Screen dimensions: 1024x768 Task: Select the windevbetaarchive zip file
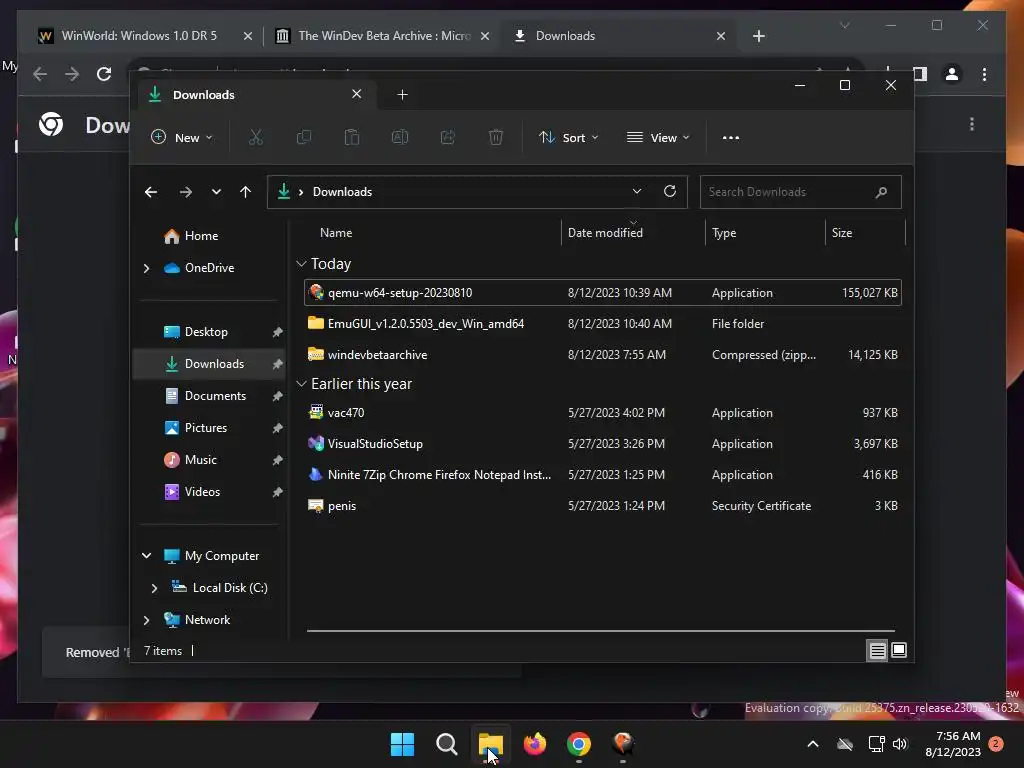(x=602, y=355)
